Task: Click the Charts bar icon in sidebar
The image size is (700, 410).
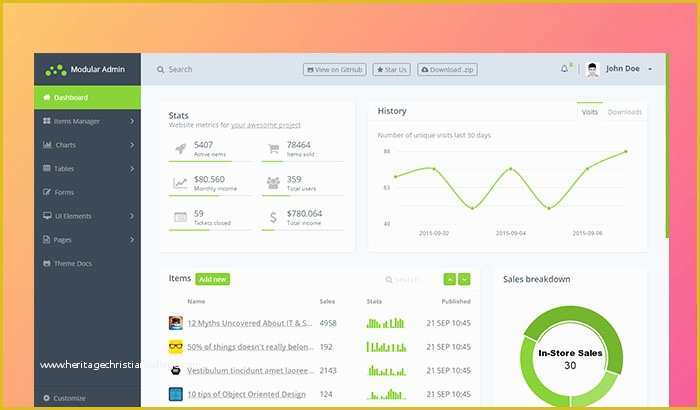Action: tap(47, 145)
